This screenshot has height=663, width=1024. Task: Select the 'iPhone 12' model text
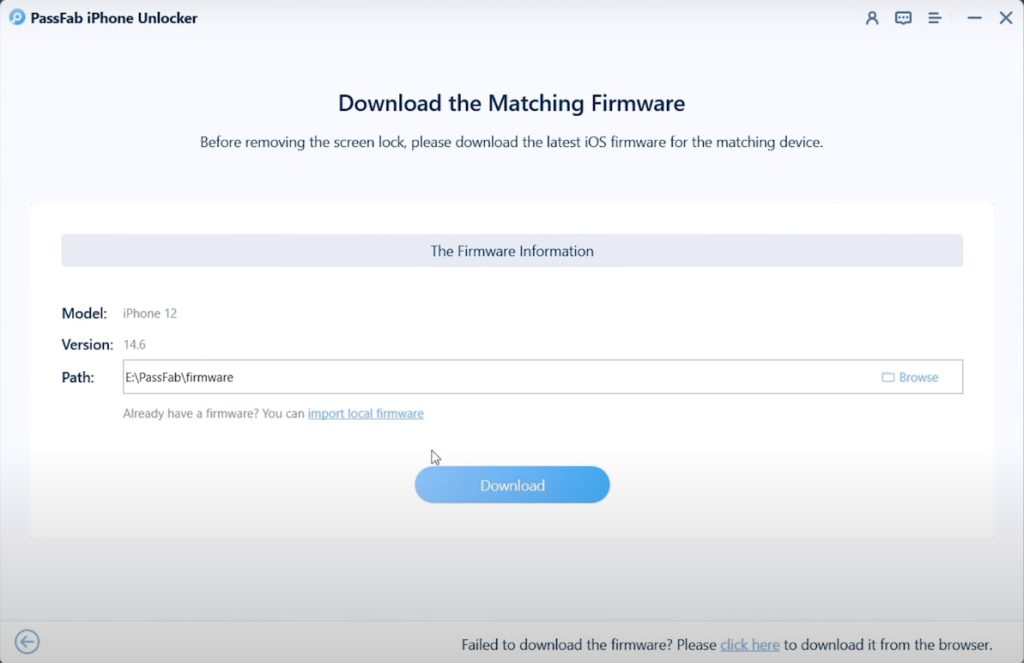pyautogui.click(x=150, y=314)
